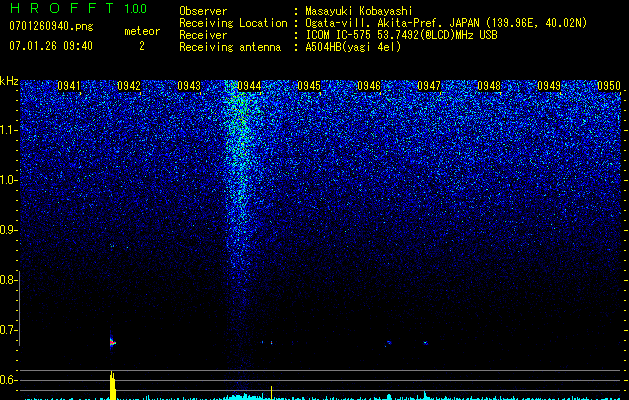Click the 0950 time marker
Image resolution: width=629 pixels, height=400 pixels.
[x=609, y=86]
